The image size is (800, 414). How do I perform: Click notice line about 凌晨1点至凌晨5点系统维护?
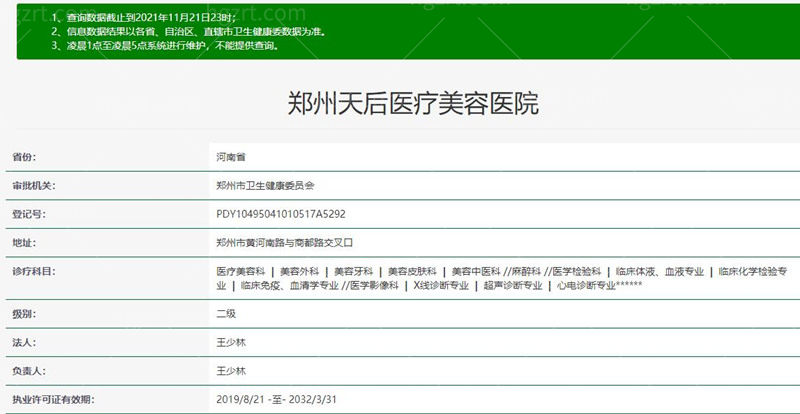(x=165, y=45)
